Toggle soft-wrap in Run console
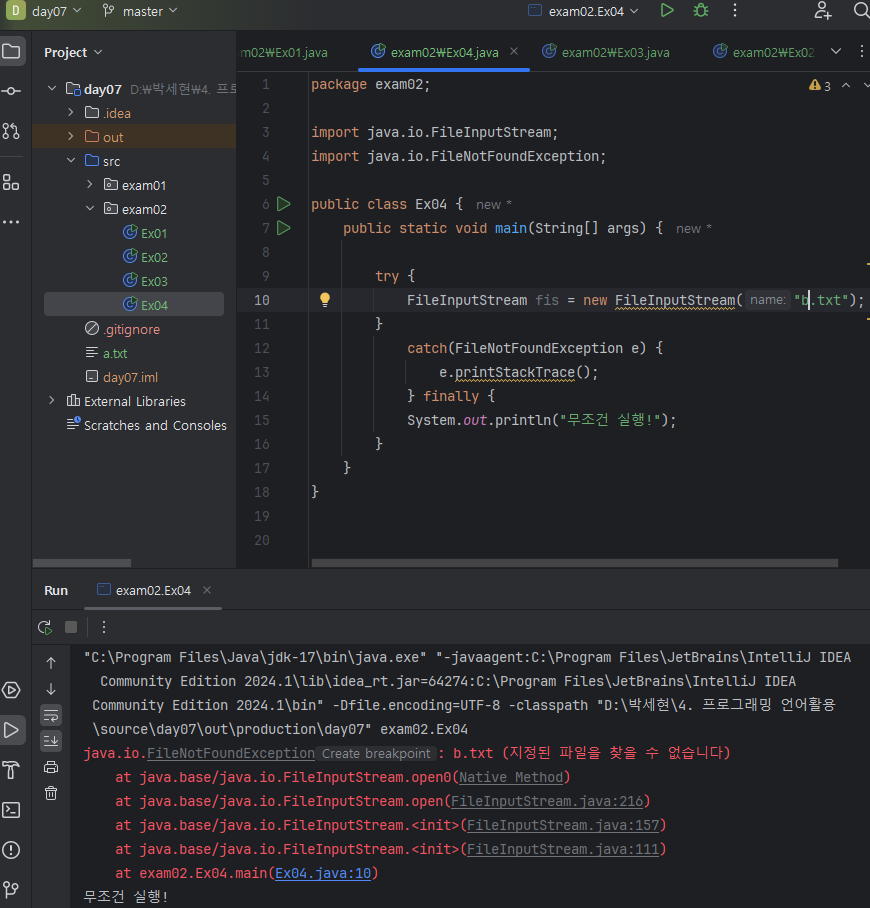The width and height of the screenshot is (870, 908). [x=51, y=714]
